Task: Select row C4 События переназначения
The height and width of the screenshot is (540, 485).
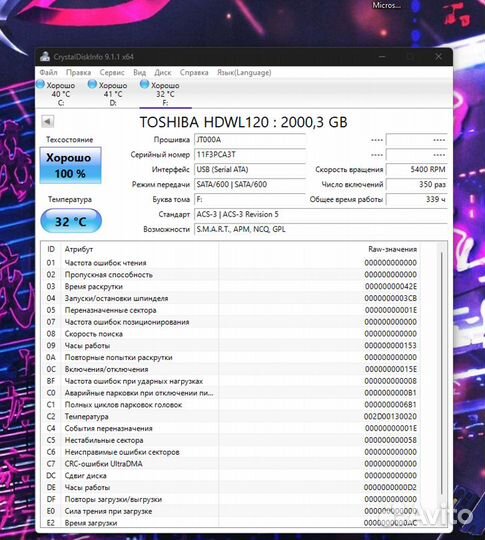Action: pyautogui.click(x=231, y=428)
